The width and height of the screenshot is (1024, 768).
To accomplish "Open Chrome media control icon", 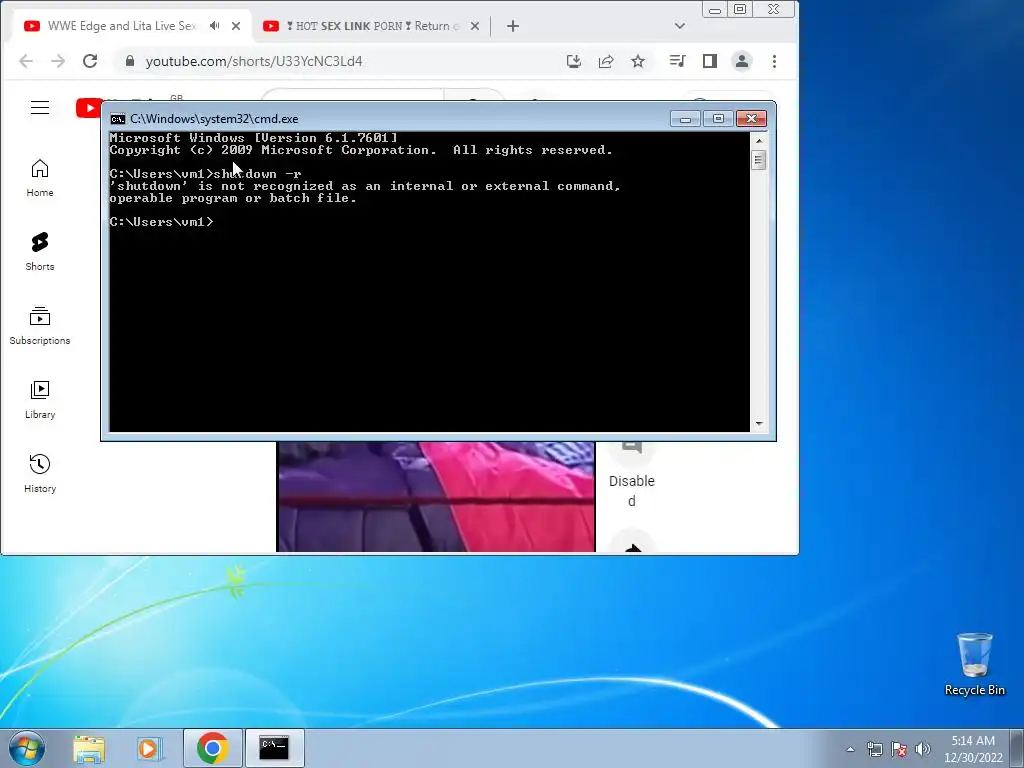I will [x=677, y=61].
